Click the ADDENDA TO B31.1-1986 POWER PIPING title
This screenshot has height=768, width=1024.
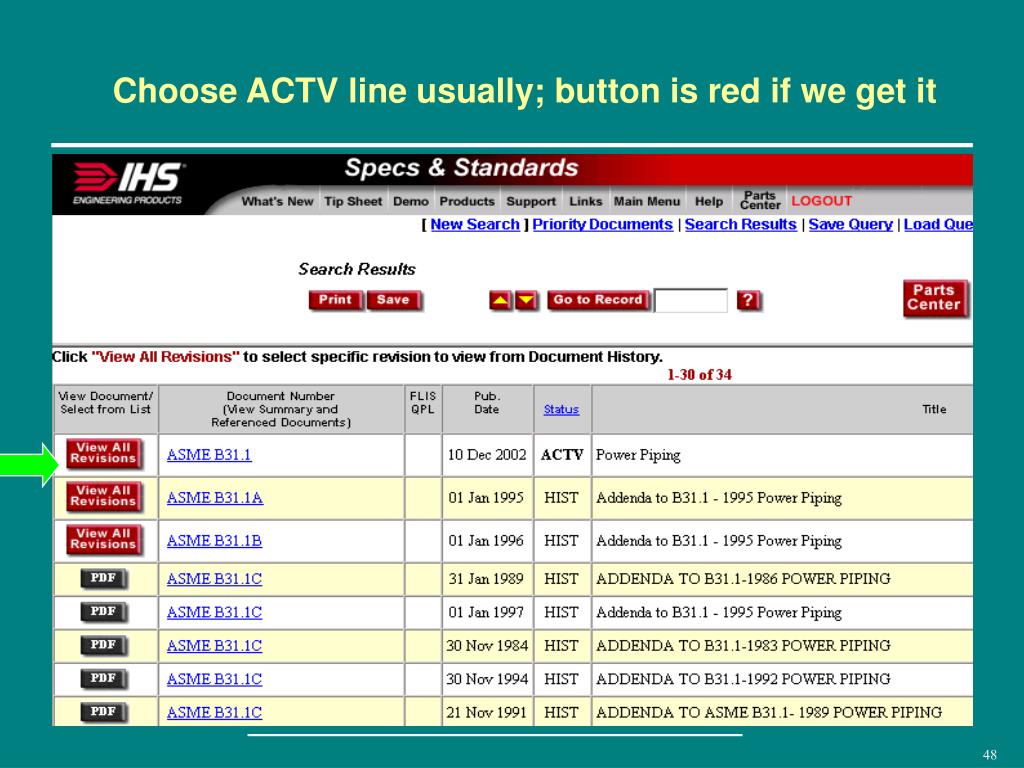pos(743,579)
